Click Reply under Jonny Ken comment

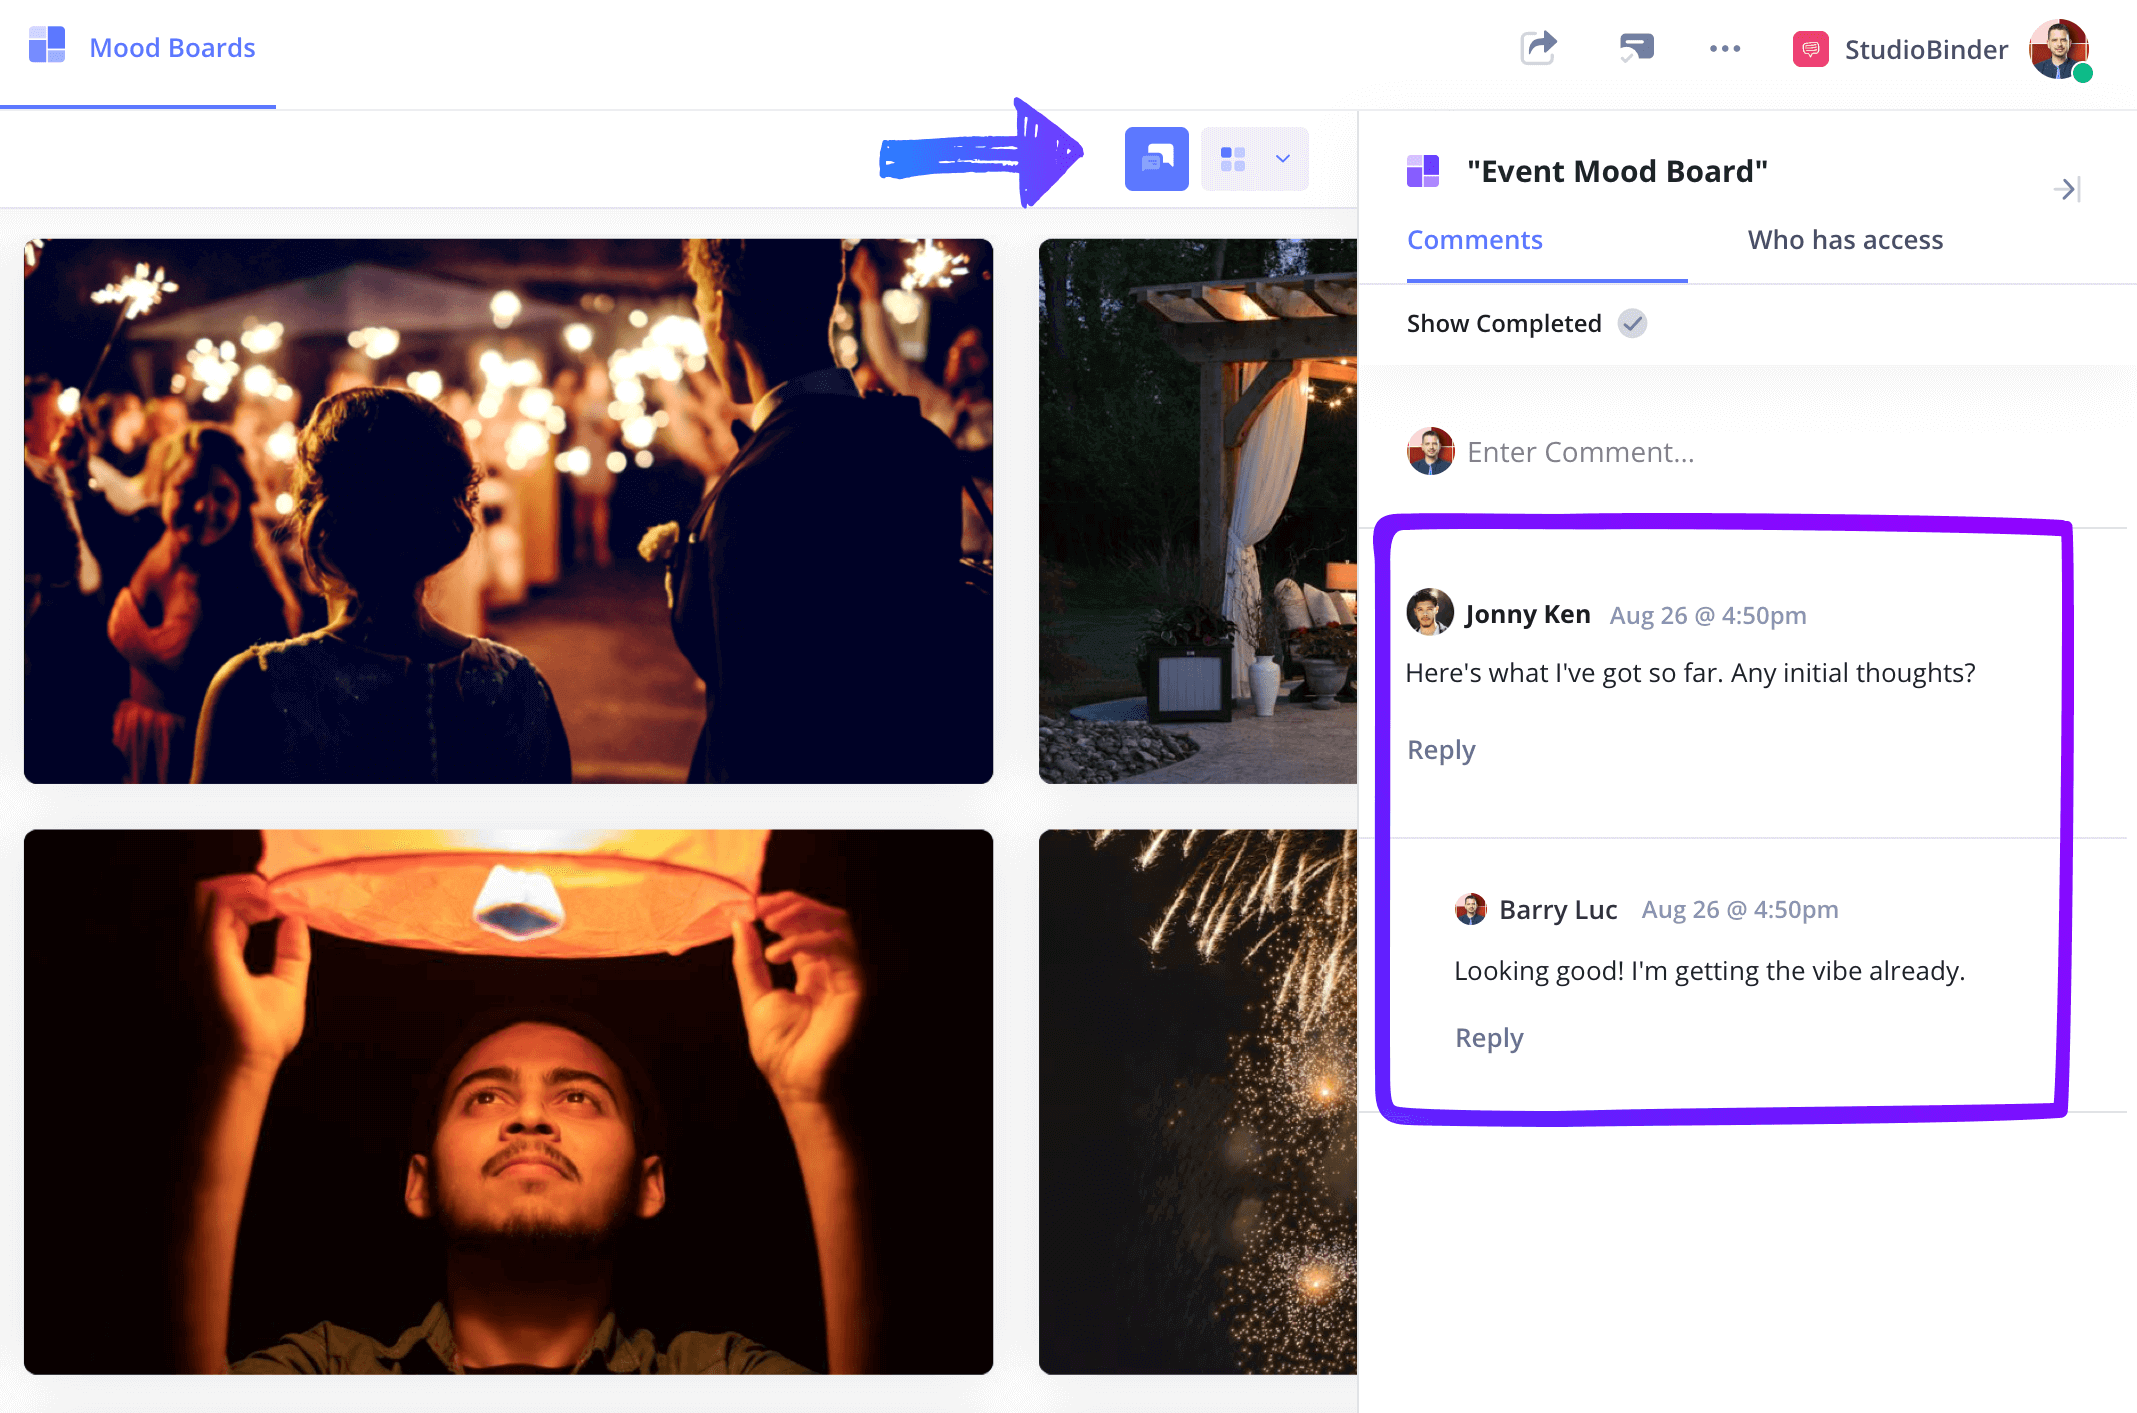[x=1440, y=748]
